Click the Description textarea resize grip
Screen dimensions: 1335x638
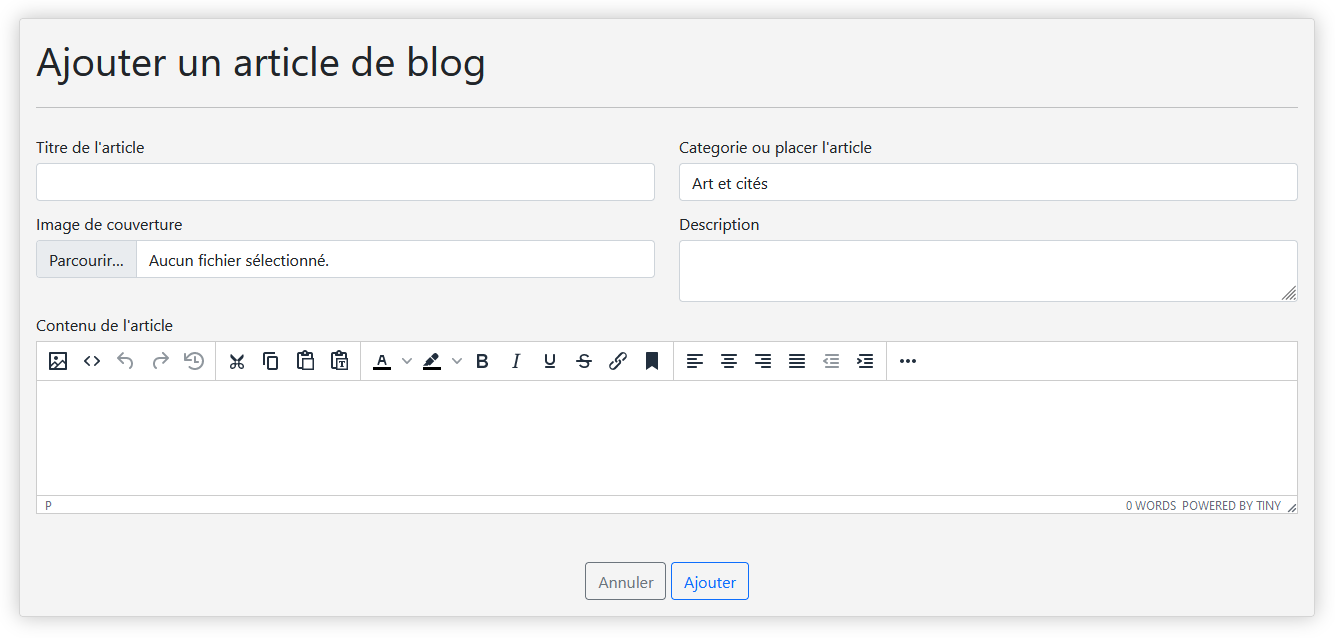pos(1289,293)
